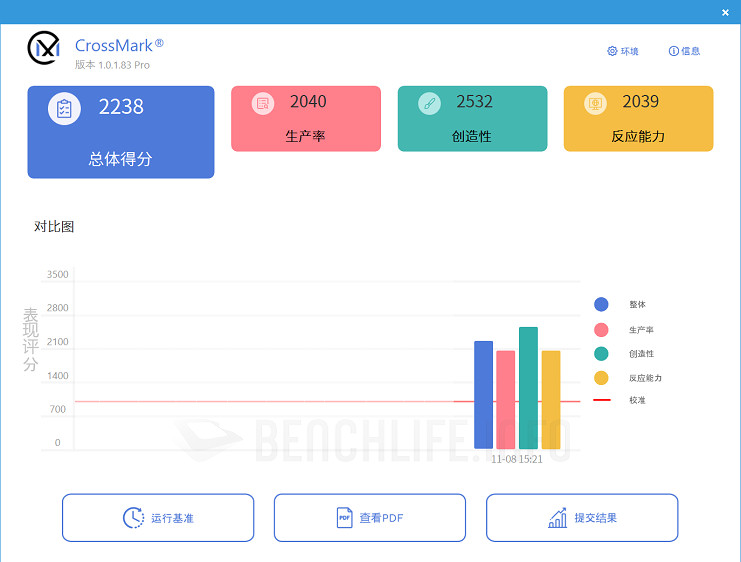Click the clock icon in 运行基准

[x=133, y=518]
